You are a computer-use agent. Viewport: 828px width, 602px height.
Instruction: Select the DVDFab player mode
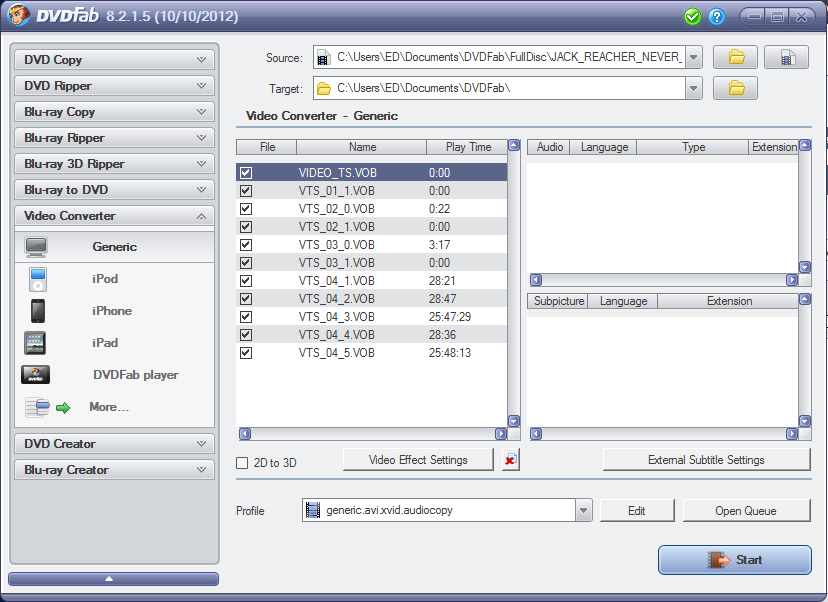coord(114,375)
